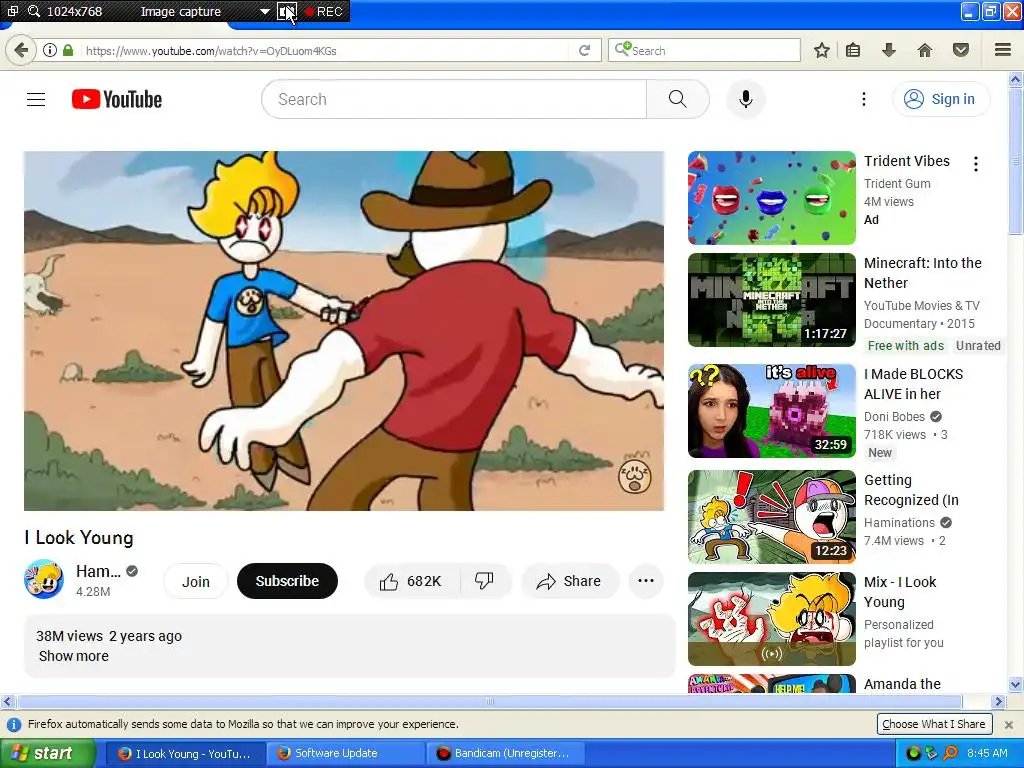Dismiss the Firefox data notification bar
1024x768 pixels.
click(x=1008, y=725)
